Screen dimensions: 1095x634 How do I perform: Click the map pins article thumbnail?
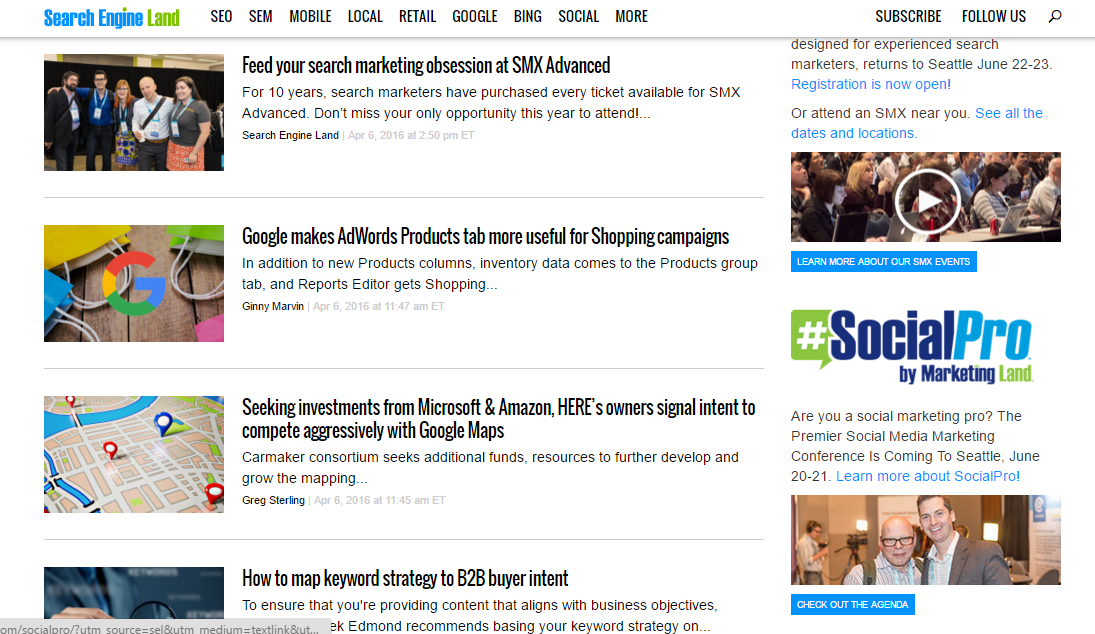tap(134, 454)
